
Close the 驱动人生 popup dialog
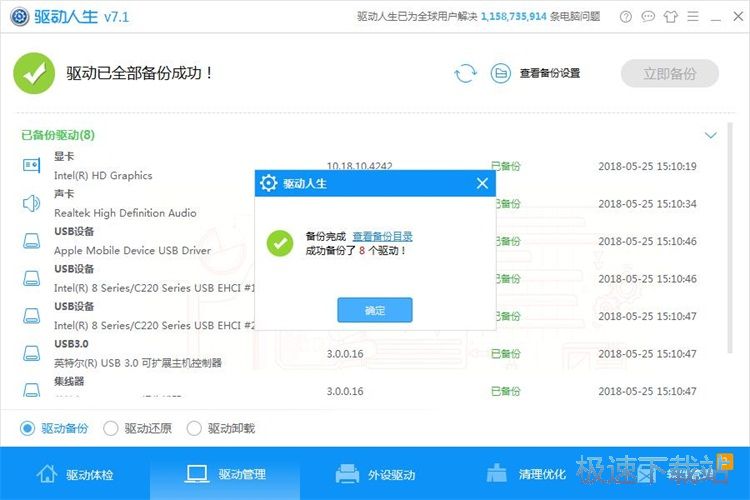tap(482, 183)
